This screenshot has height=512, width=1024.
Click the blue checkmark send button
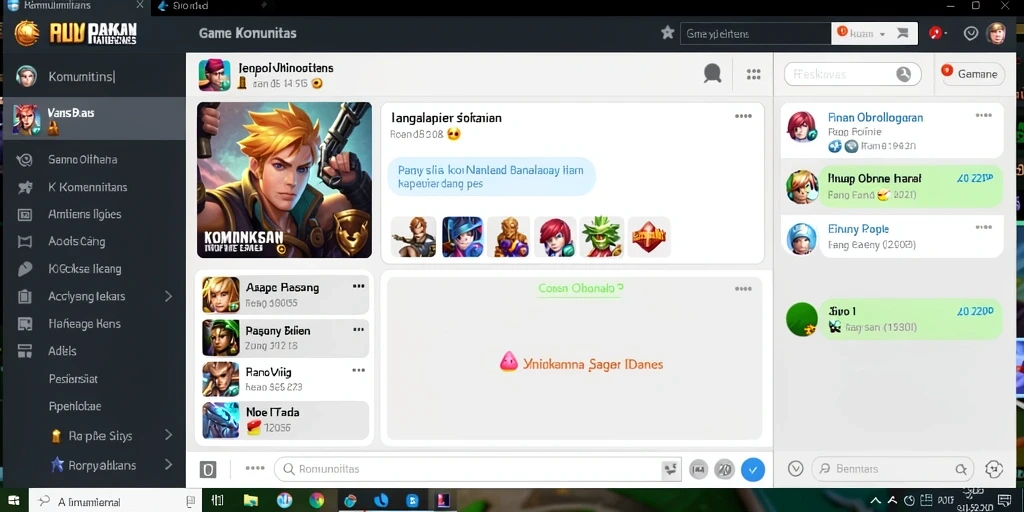pyautogui.click(x=752, y=469)
